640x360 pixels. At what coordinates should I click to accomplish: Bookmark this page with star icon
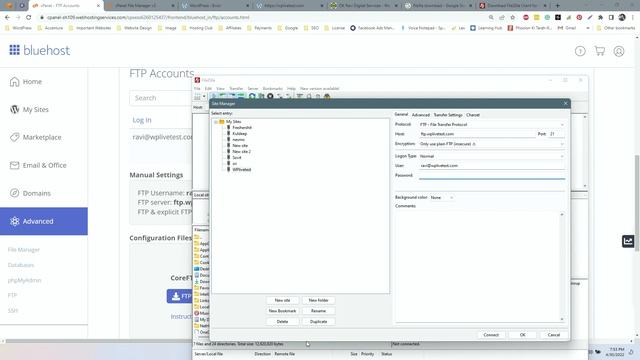[513, 18]
